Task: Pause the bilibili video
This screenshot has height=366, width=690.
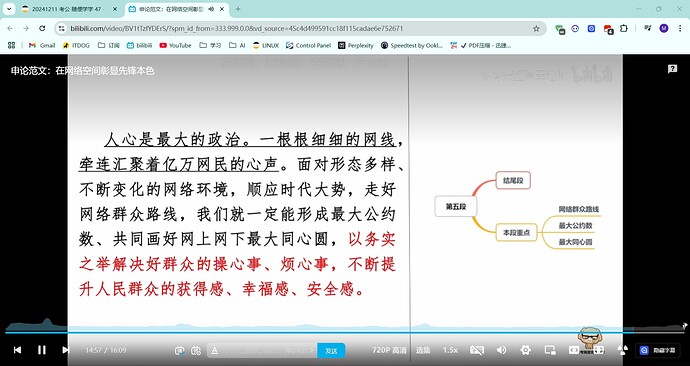Action: tap(41, 350)
